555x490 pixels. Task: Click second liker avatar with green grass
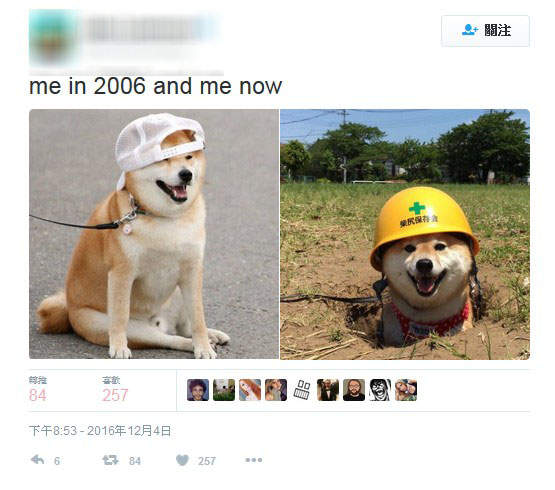tap(224, 390)
